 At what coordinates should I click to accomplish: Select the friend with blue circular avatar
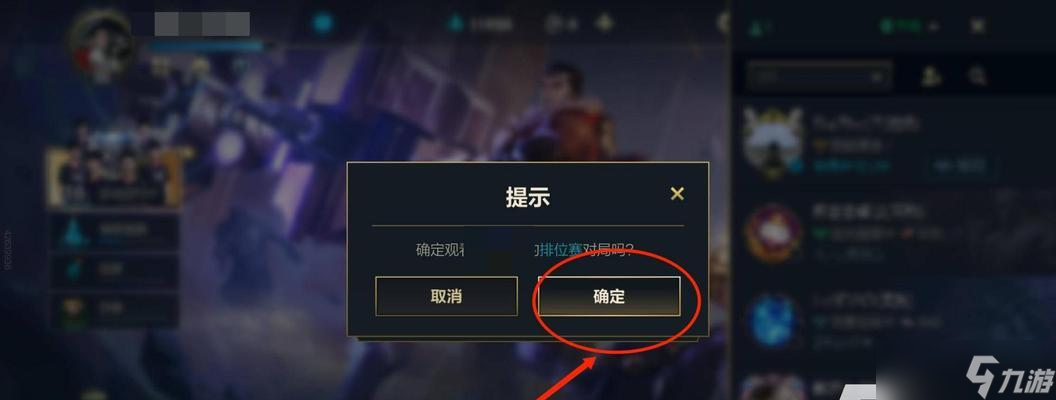(772, 321)
